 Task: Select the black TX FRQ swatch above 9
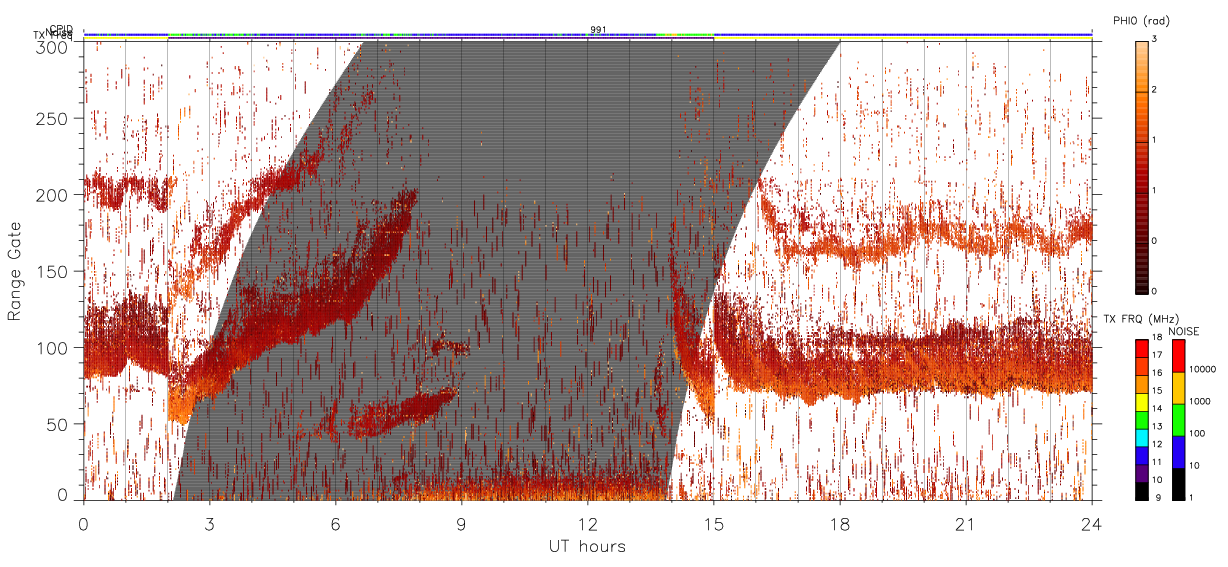(1142, 491)
